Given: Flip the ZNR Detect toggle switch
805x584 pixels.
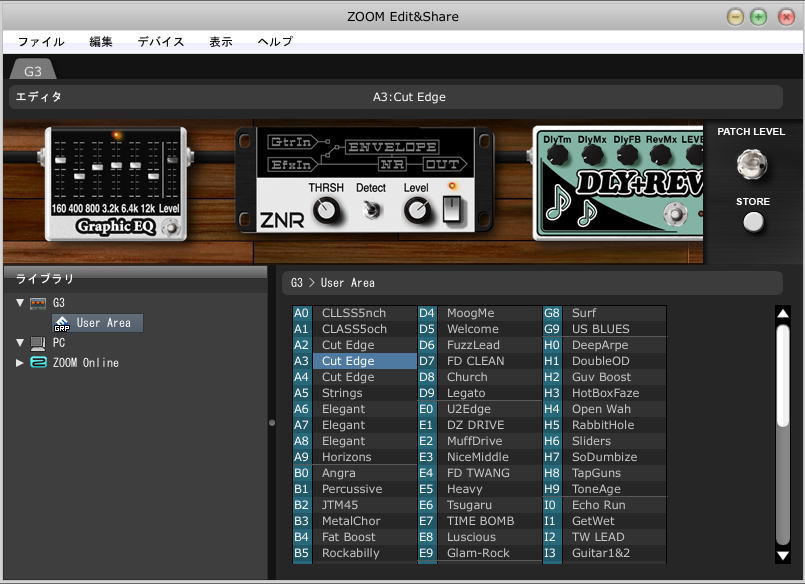Looking at the screenshot, I should [371, 209].
